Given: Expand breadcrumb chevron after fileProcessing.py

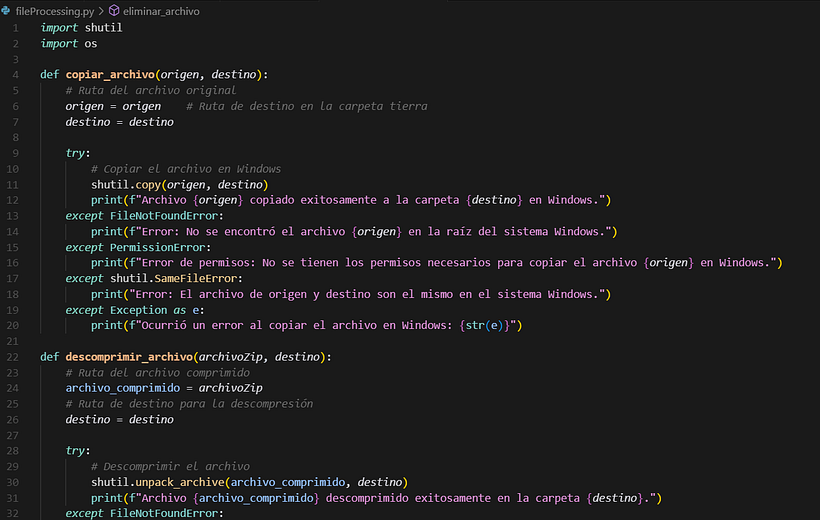Looking at the screenshot, I should [101, 11].
